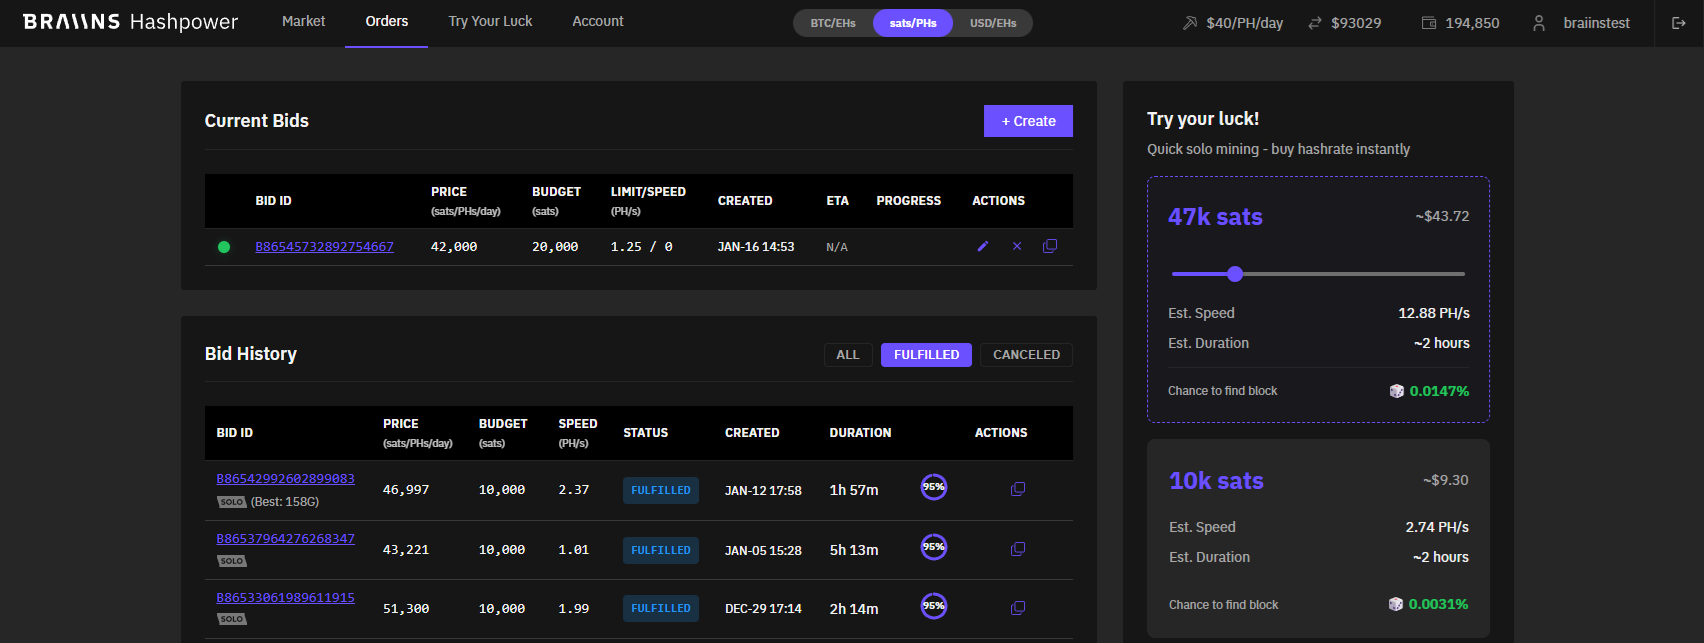This screenshot has width=1704, height=643.
Task: Click the wallet balance icon
Action: coord(1429,23)
